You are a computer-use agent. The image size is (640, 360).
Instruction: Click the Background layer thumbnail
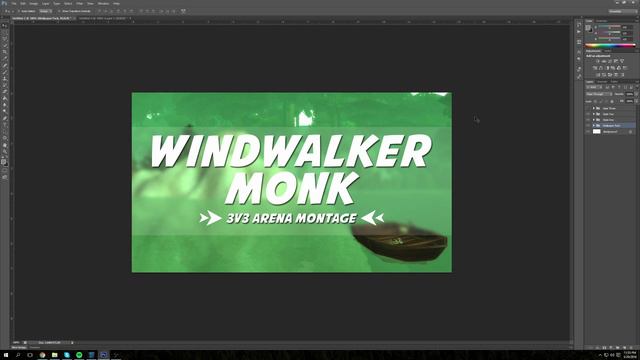pos(597,131)
